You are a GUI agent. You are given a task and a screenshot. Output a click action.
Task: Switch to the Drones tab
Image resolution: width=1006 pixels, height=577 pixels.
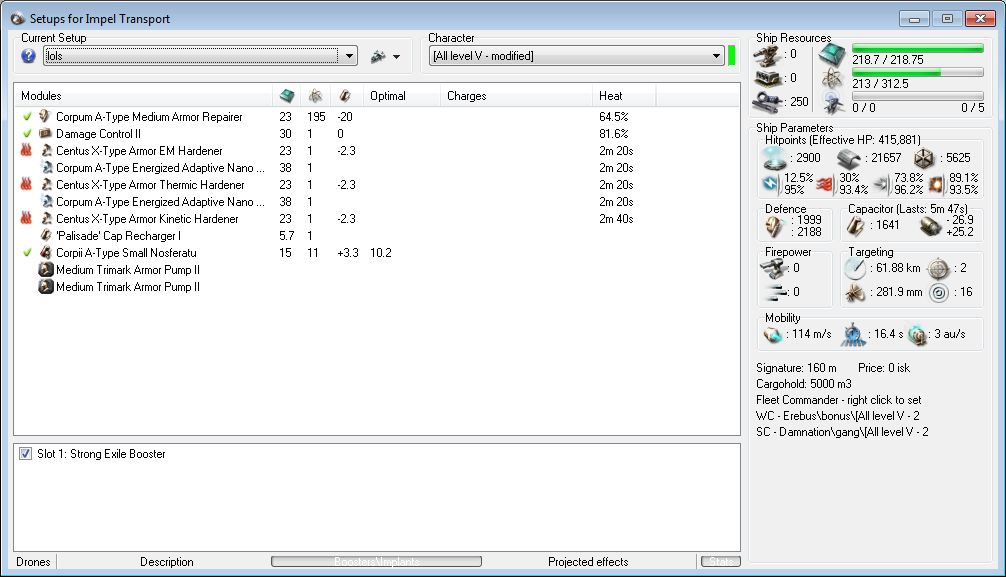(33, 562)
